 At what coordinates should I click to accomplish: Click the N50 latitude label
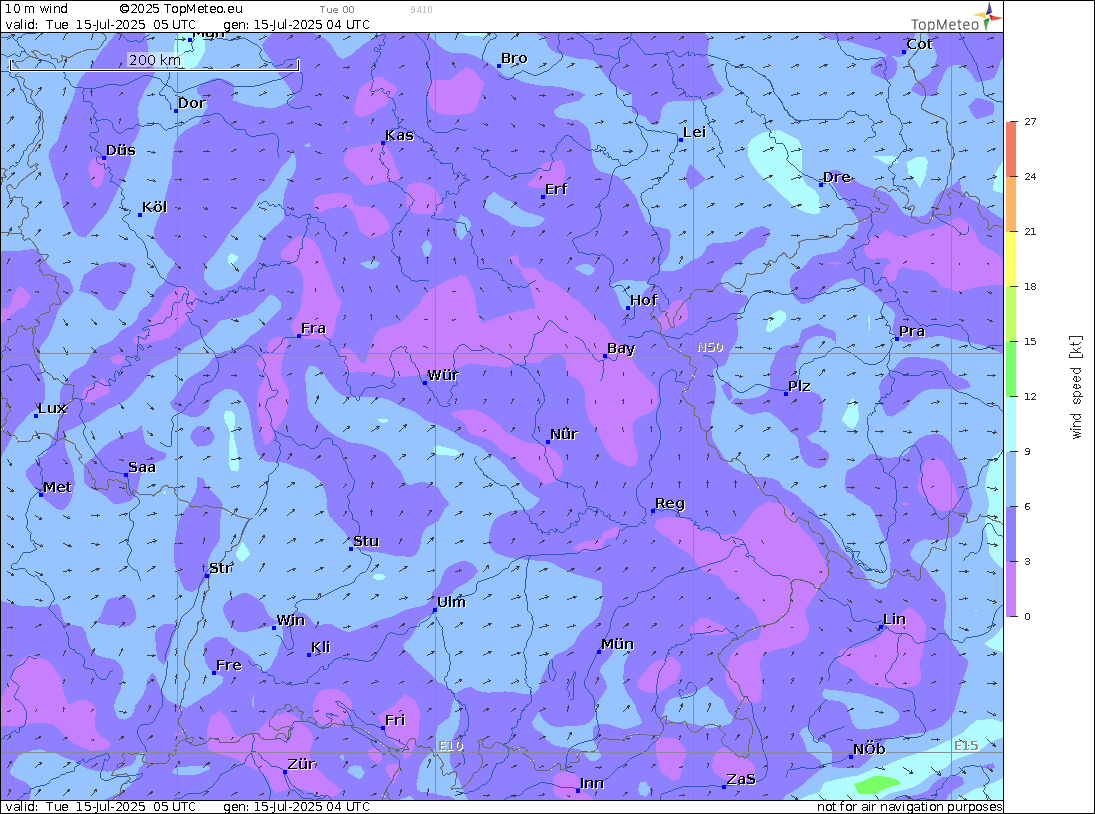[710, 347]
